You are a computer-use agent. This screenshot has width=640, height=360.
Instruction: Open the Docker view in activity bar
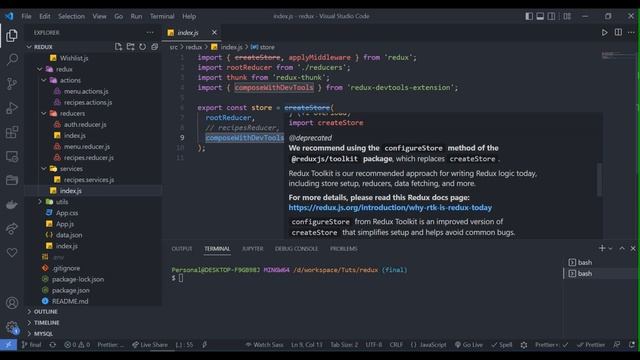coord(12,204)
